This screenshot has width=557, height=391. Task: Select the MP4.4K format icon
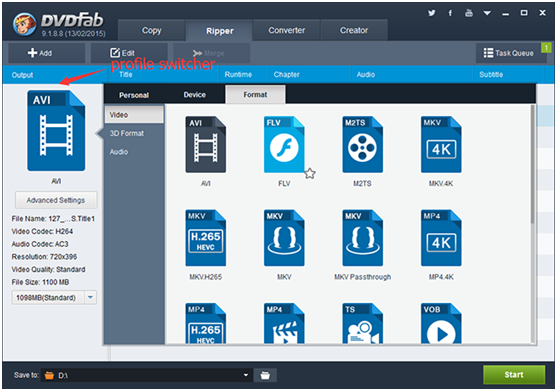pos(441,238)
